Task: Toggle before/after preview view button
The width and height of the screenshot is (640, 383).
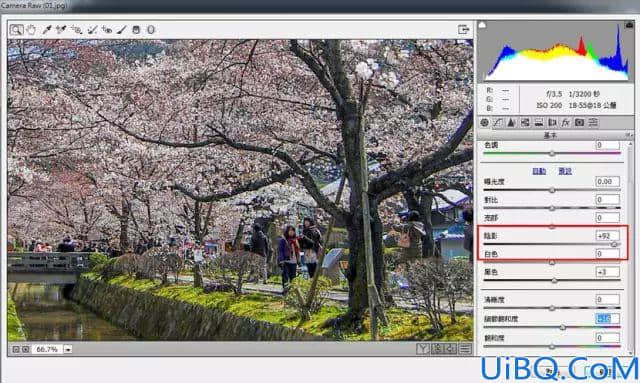Action: click(423, 349)
